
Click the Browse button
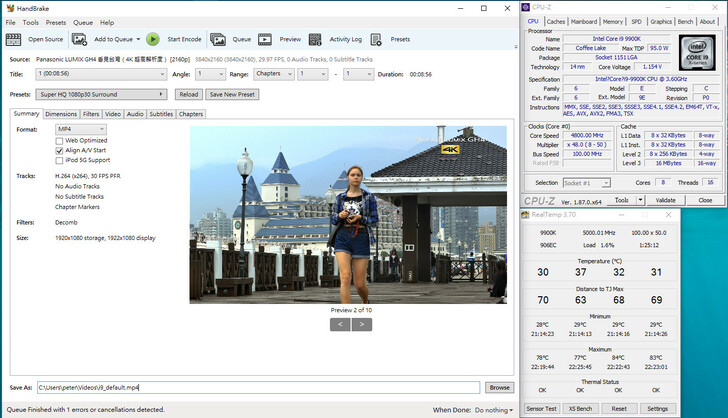point(499,387)
